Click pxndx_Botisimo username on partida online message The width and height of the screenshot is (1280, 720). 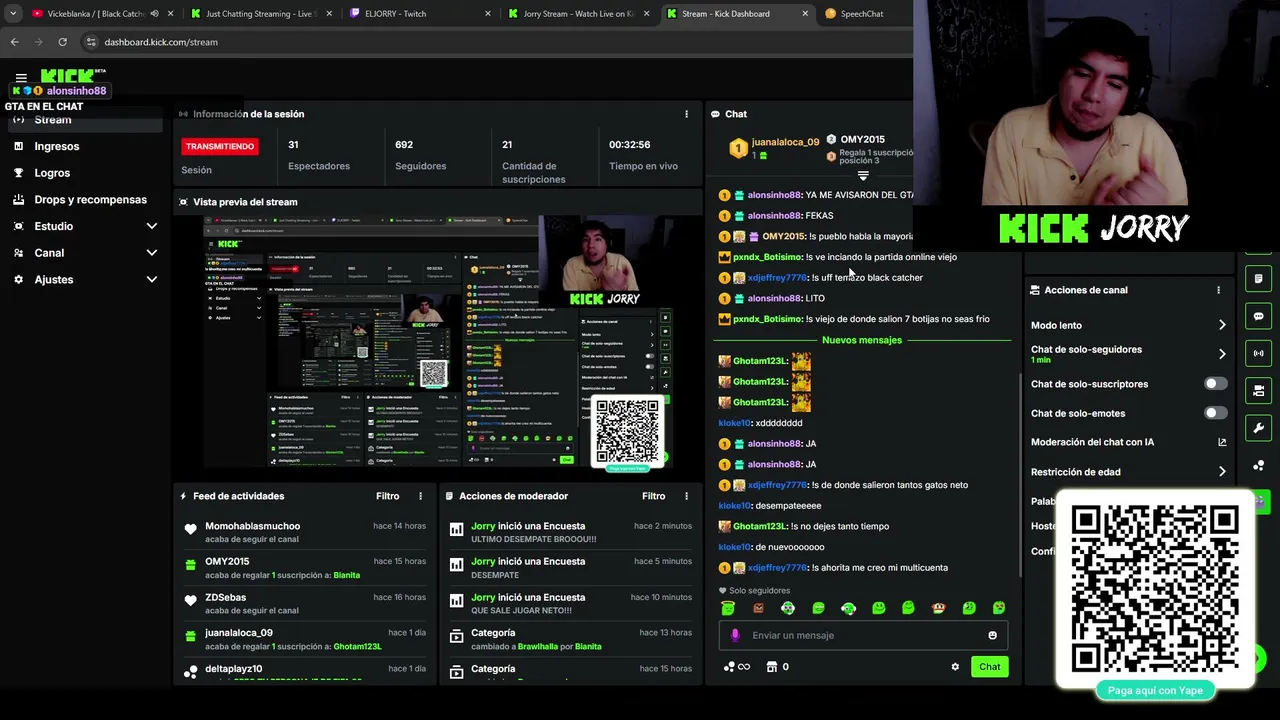(767, 257)
